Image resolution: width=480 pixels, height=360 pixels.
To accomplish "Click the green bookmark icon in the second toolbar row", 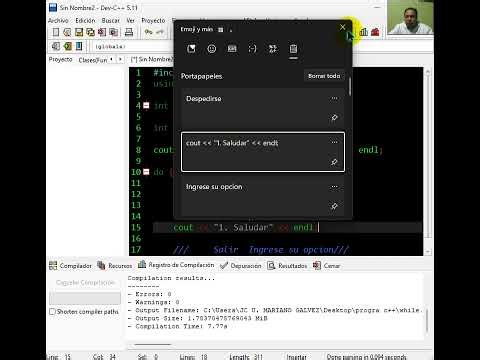I will 68,46.
